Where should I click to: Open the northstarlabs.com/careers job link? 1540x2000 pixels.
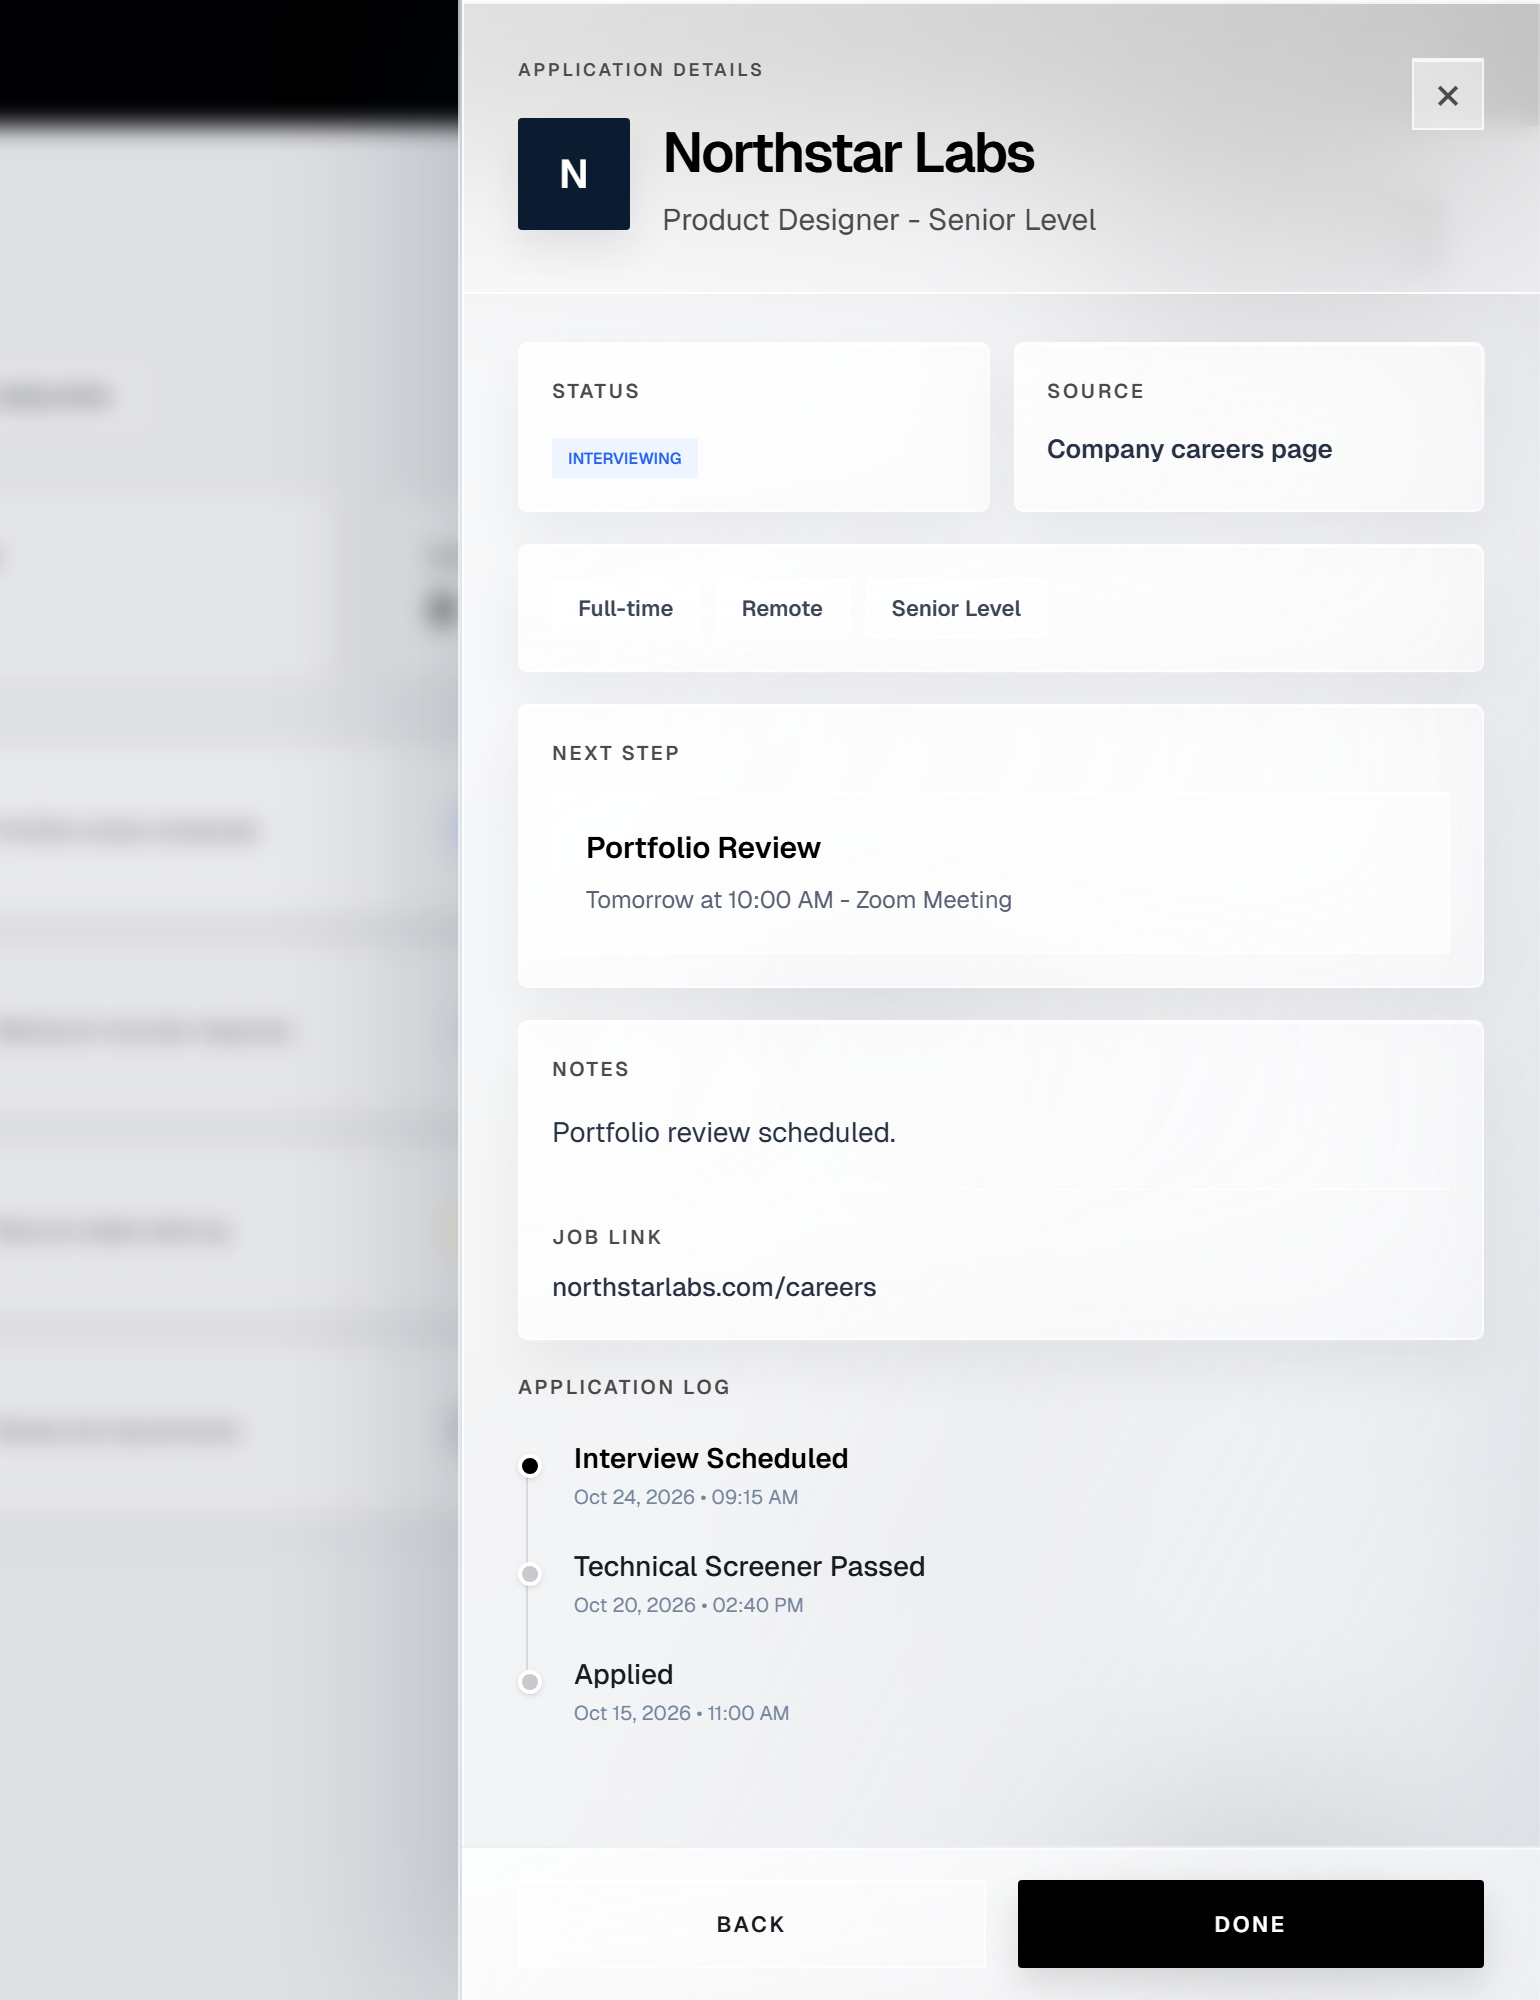(714, 1287)
